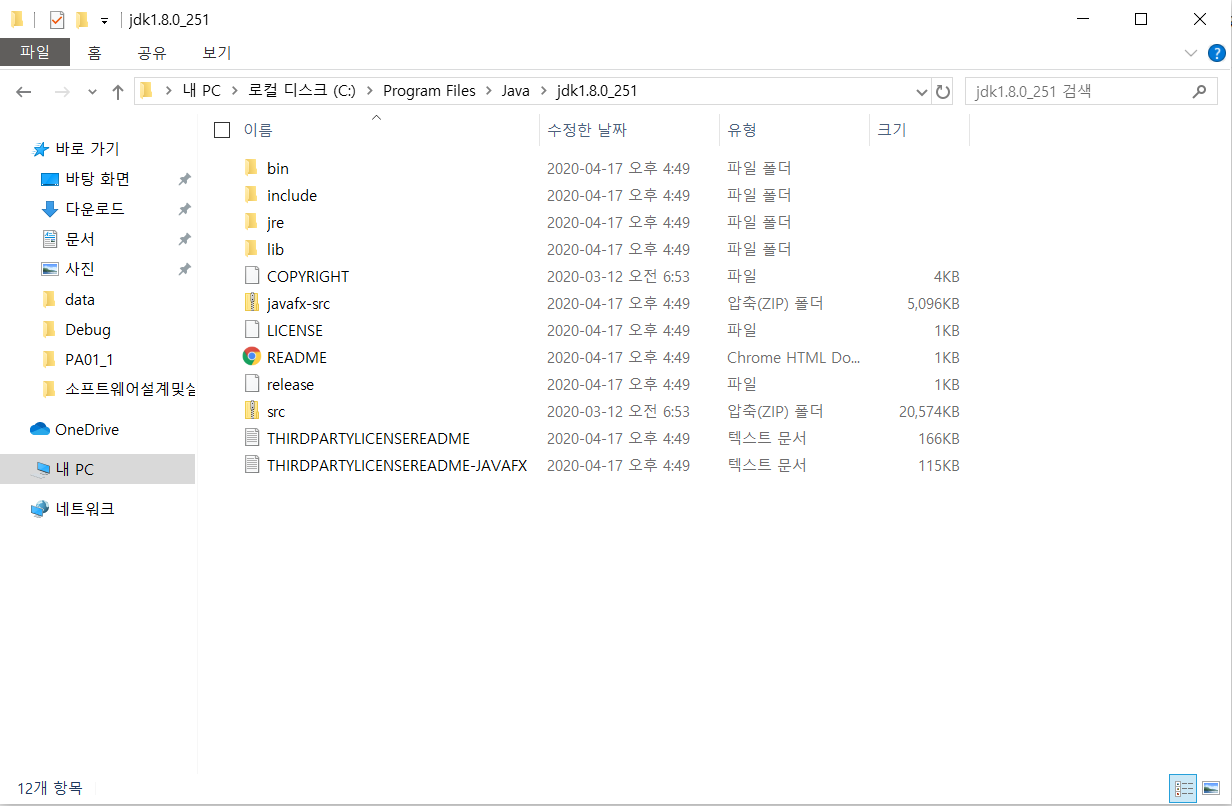This screenshot has width=1232, height=806.
Task: Click the THIRDPARTYLICENSEREADME-JAVAFX document icon
Action: pos(251,465)
